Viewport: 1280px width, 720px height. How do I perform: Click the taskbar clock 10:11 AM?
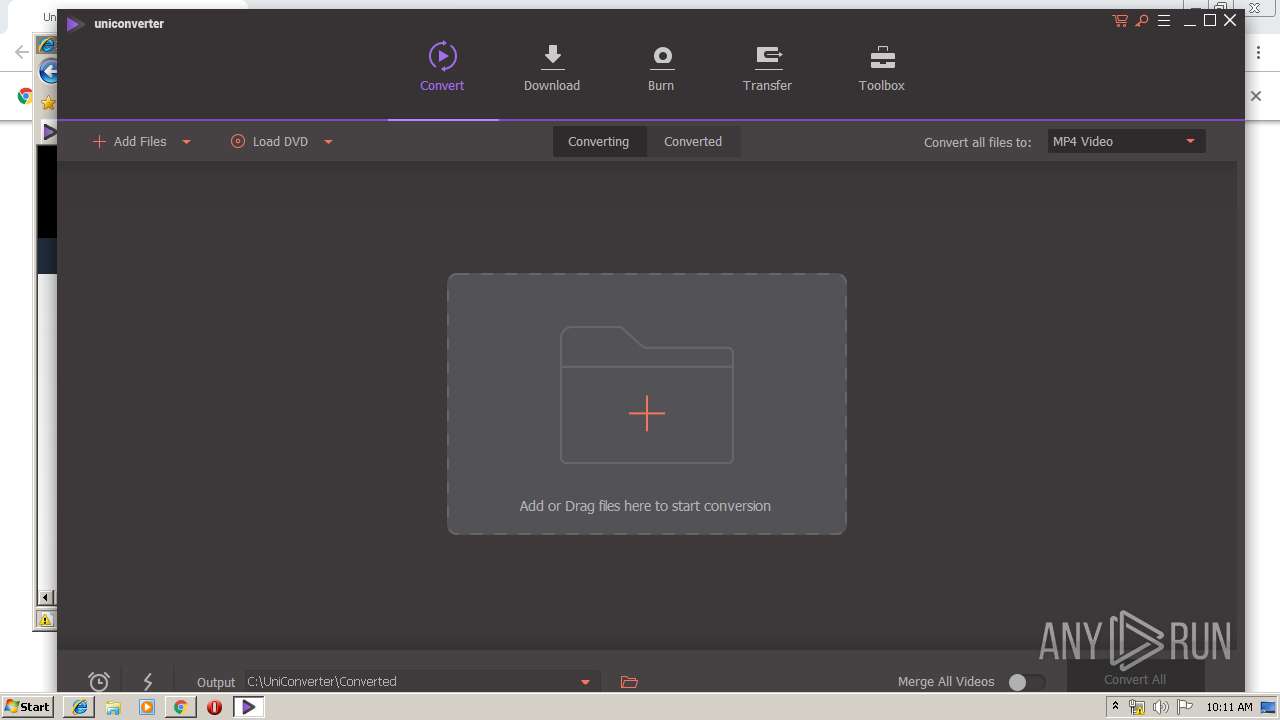pyautogui.click(x=1229, y=707)
